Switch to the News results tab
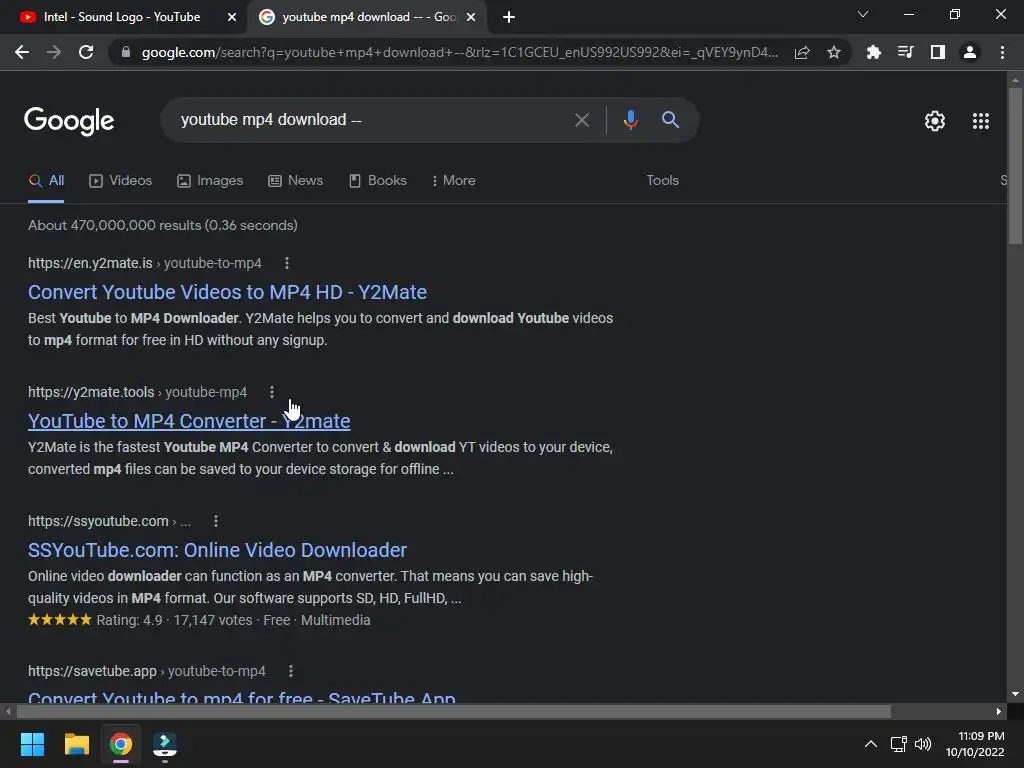The height and width of the screenshot is (768, 1024). coord(296,180)
